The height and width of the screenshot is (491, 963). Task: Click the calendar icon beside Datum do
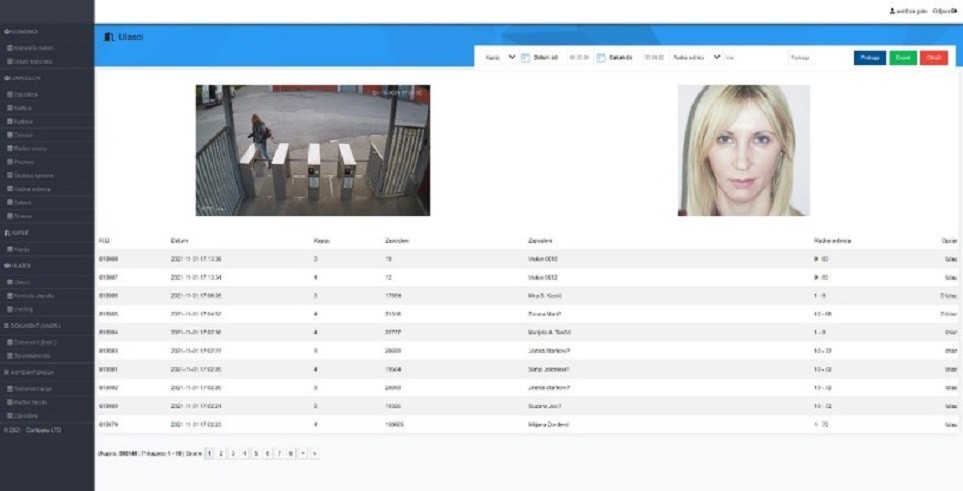[x=601, y=58]
